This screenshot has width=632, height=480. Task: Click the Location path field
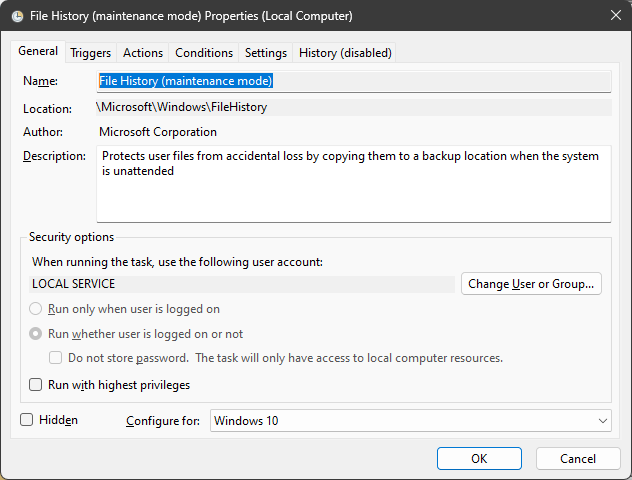click(354, 107)
